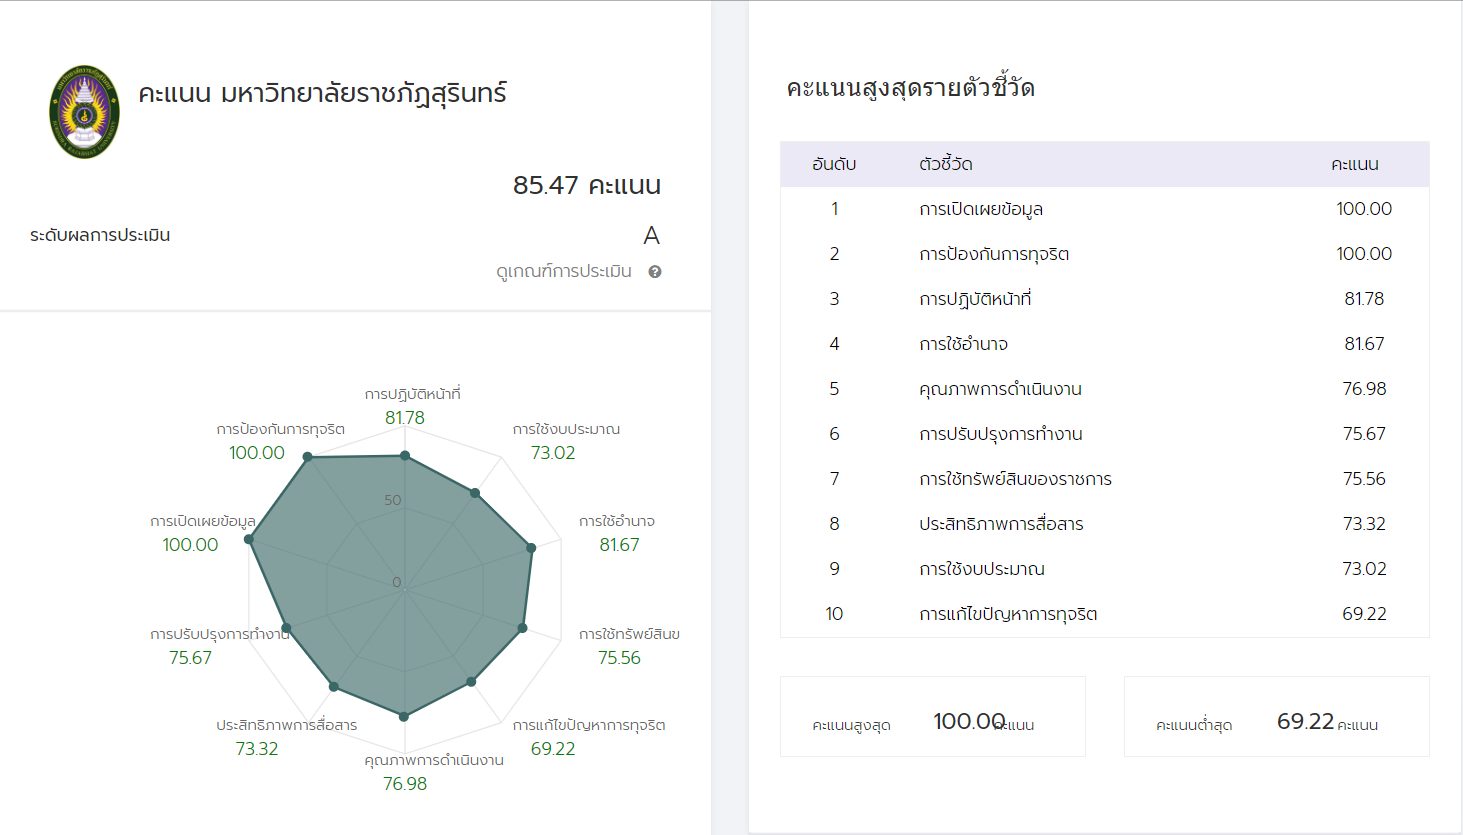The height and width of the screenshot is (835, 1463).
Task: Click radar chart point for การป้องกันการทุจริต
Action: coord(308,457)
